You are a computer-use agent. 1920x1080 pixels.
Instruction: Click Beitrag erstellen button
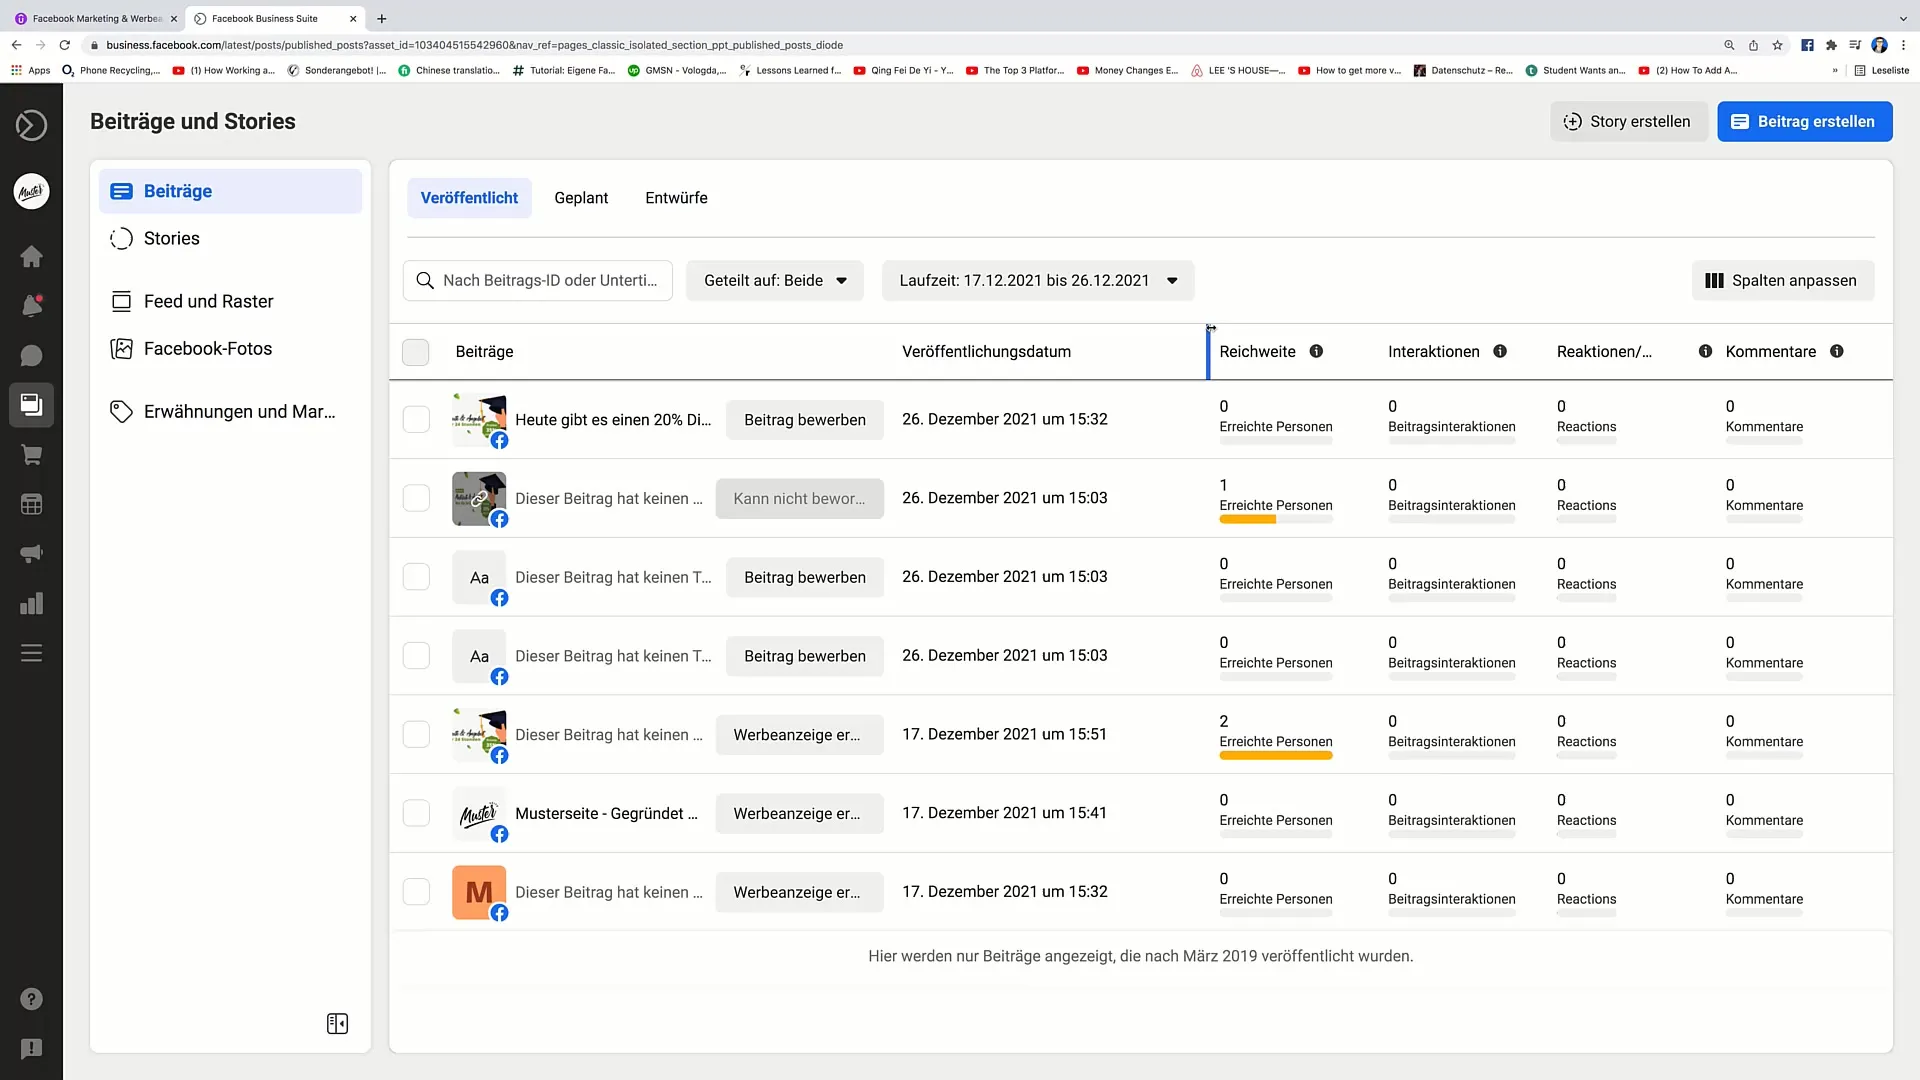[x=1805, y=121]
